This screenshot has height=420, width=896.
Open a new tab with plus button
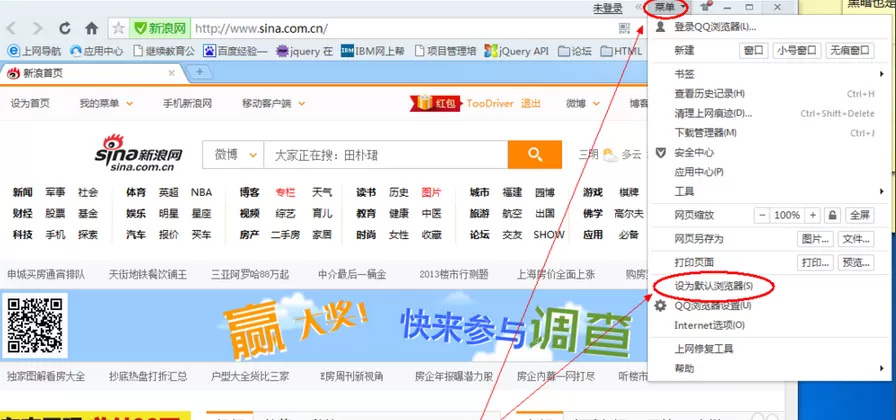pyautogui.click(x=199, y=73)
